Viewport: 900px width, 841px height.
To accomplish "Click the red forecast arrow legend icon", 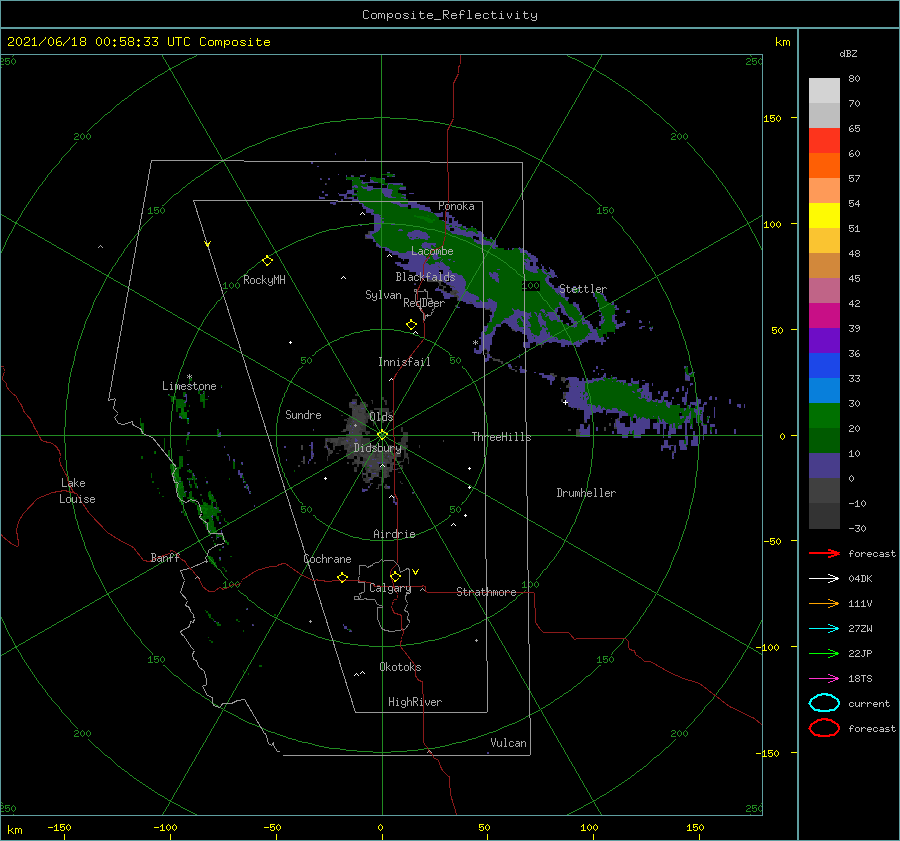I will tap(824, 553).
